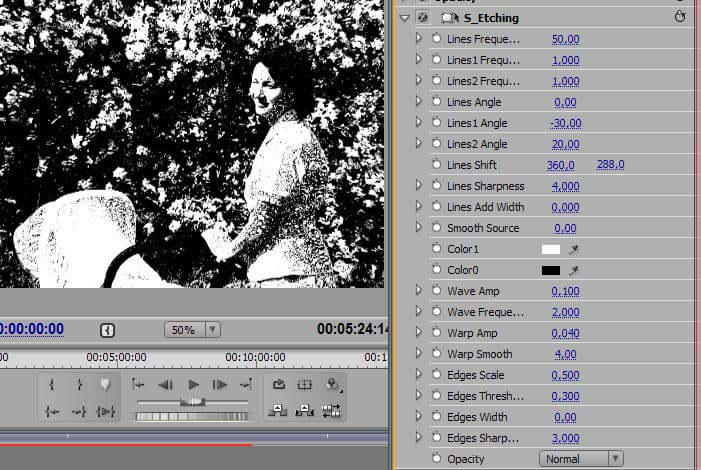Click the bracket icon beside the current timecode
The image size is (701, 470).
click(x=107, y=330)
